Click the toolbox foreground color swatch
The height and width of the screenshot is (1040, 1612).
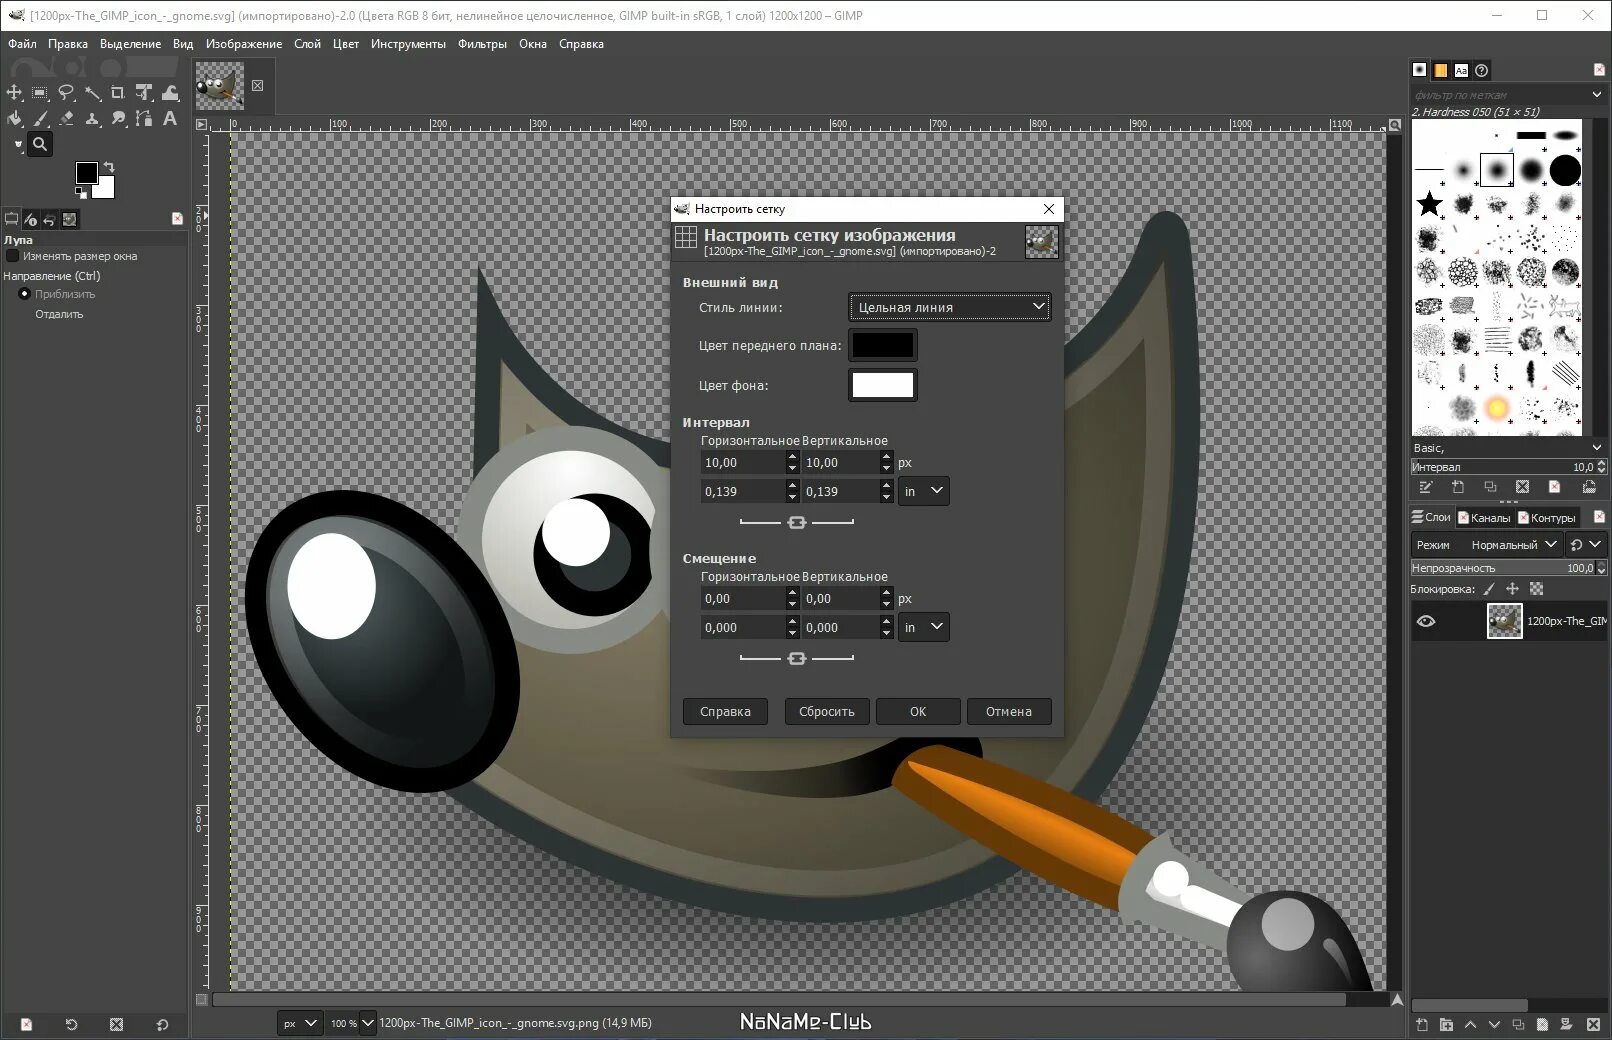coord(87,173)
